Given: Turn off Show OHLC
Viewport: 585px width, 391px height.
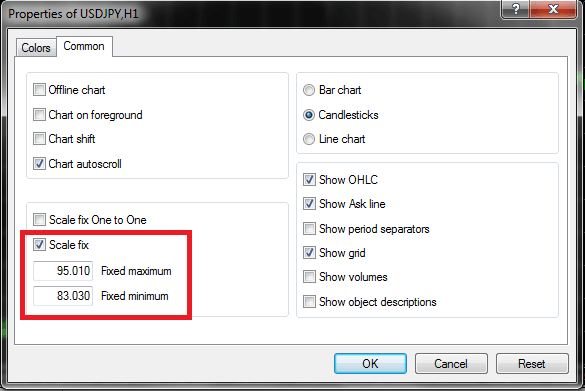Looking at the screenshot, I should [309, 180].
